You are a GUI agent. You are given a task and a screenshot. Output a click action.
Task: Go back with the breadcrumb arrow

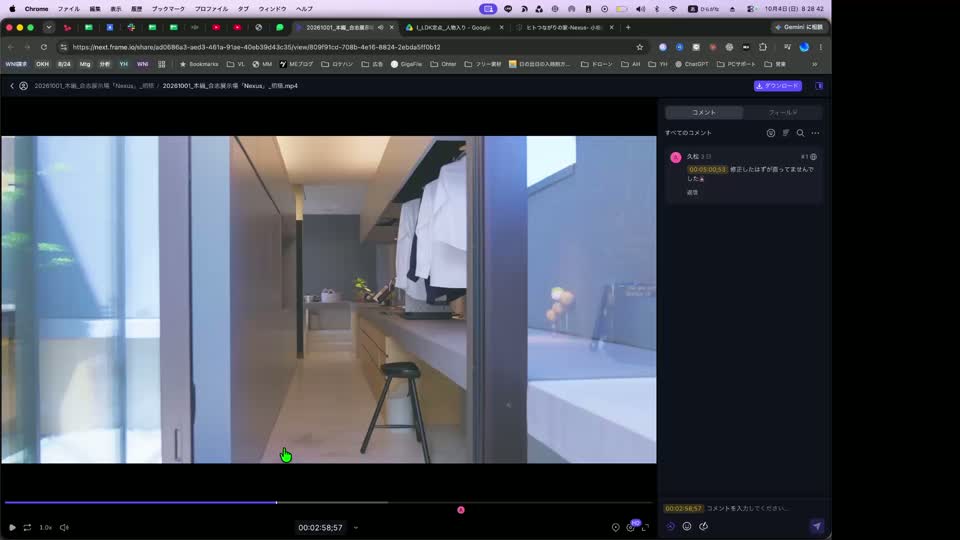click(12, 86)
